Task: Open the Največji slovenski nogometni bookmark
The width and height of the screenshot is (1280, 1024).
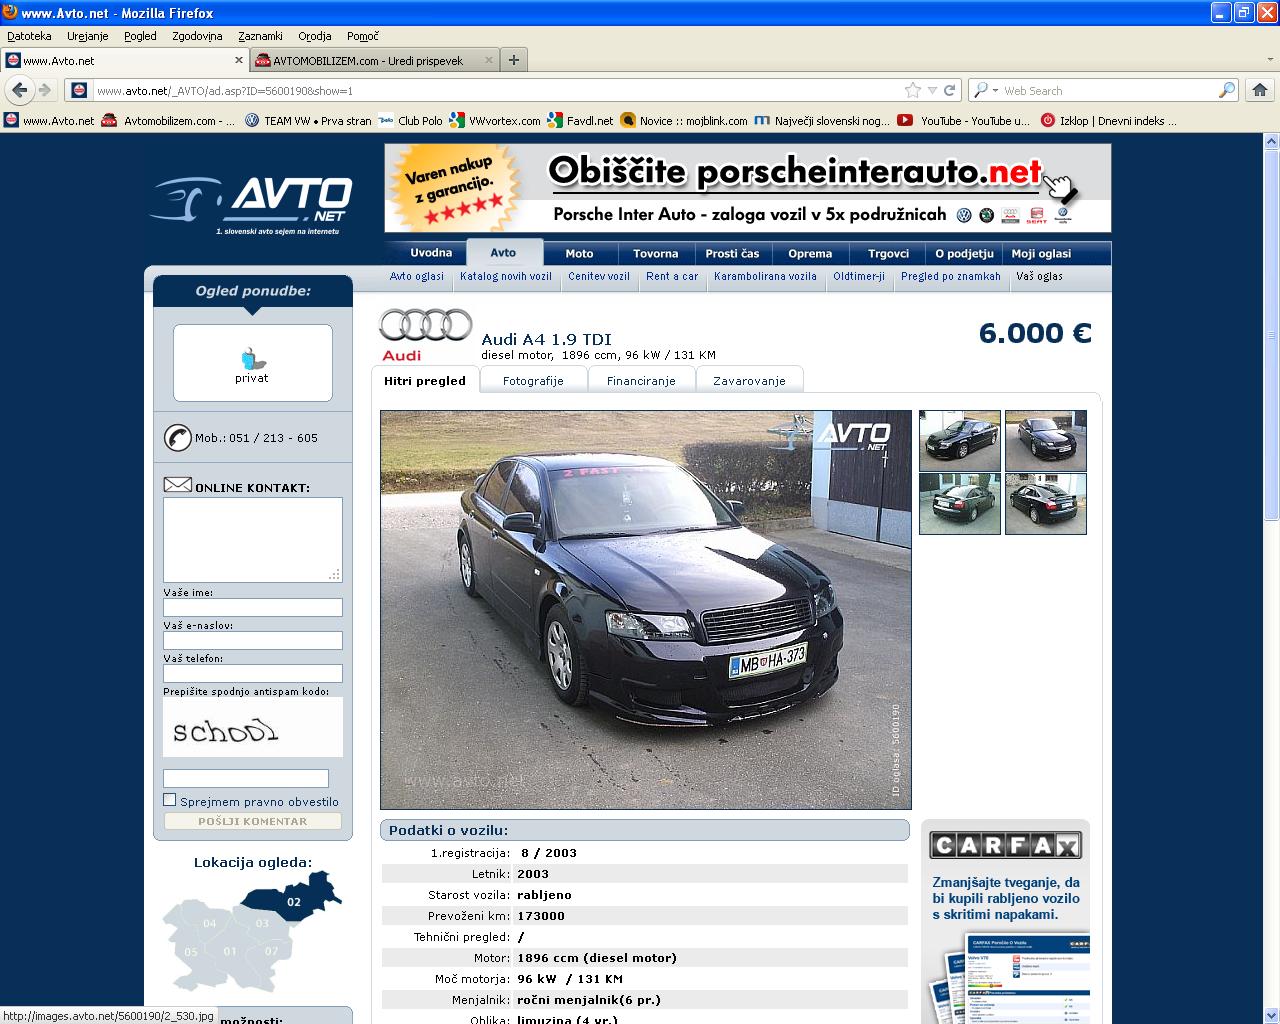Action: tap(821, 120)
